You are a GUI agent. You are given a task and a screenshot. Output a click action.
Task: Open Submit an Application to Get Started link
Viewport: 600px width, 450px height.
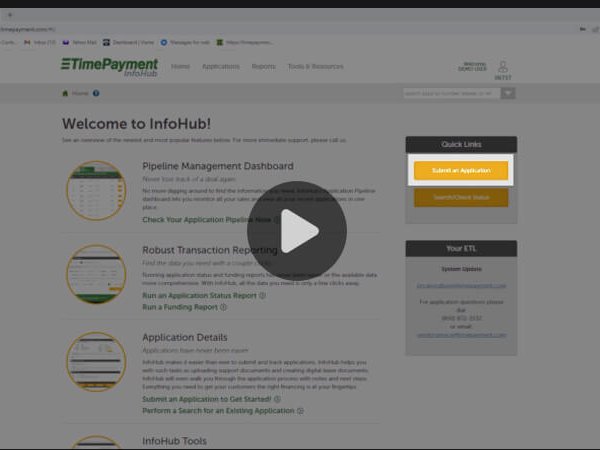click(207, 399)
